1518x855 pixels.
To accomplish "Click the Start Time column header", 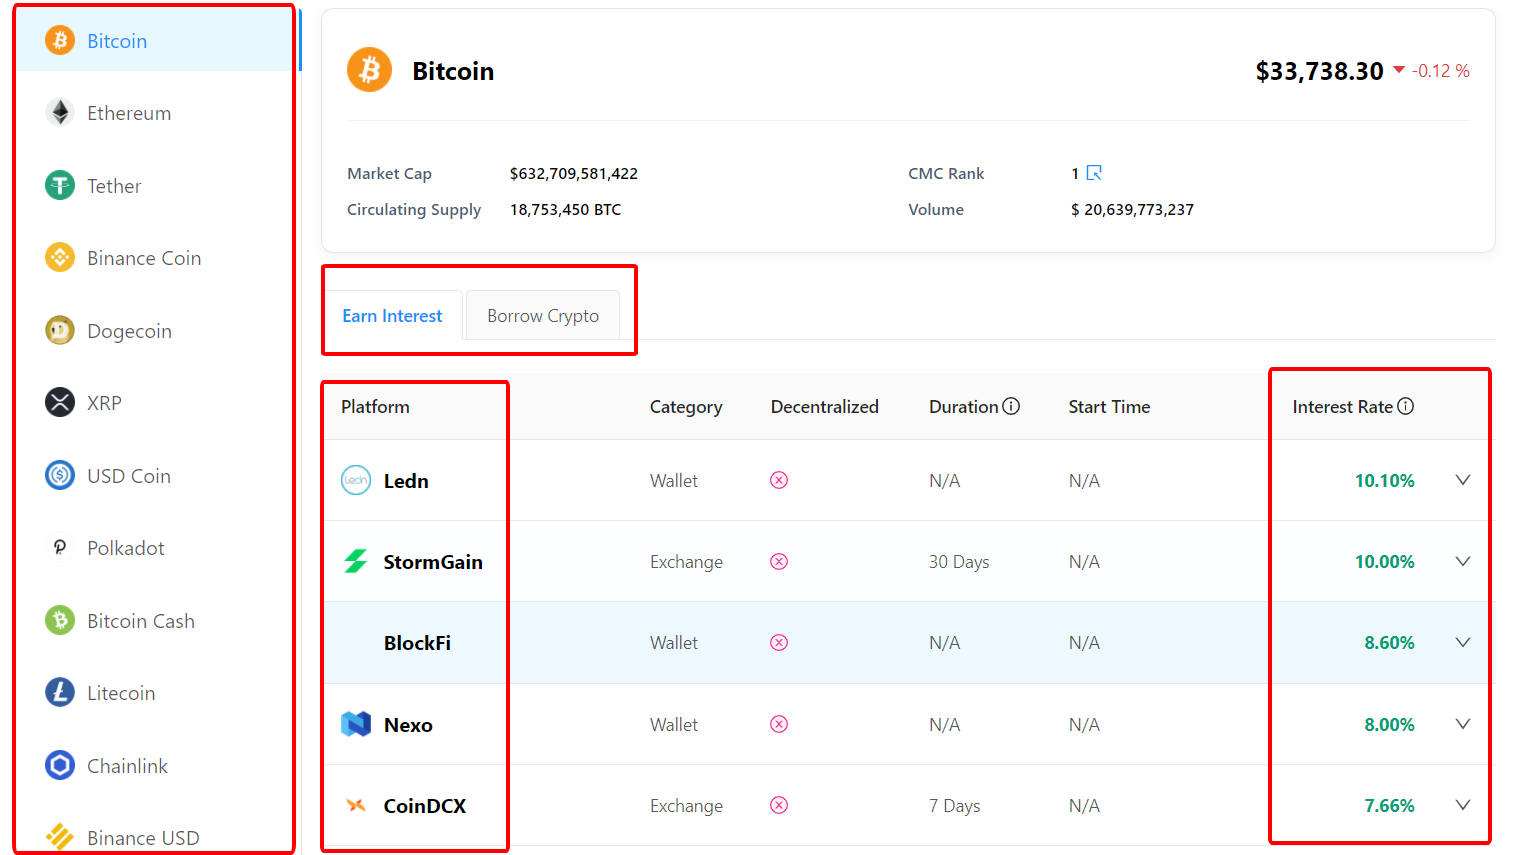I will tap(1109, 407).
